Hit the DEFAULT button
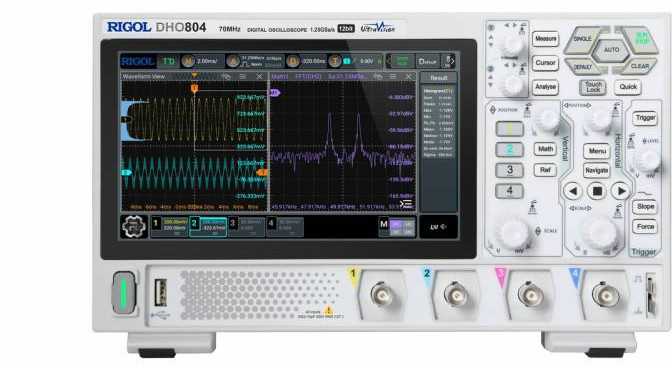The width and height of the screenshot is (672, 368). point(584,66)
